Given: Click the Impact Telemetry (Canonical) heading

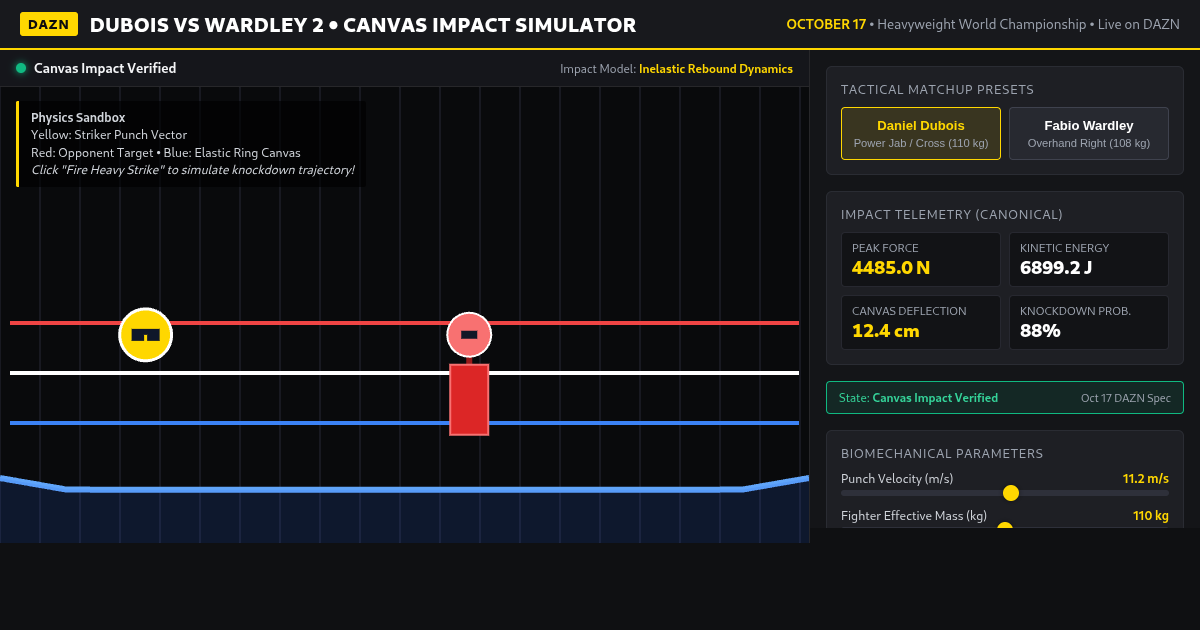Looking at the screenshot, I should tap(952, 215).
